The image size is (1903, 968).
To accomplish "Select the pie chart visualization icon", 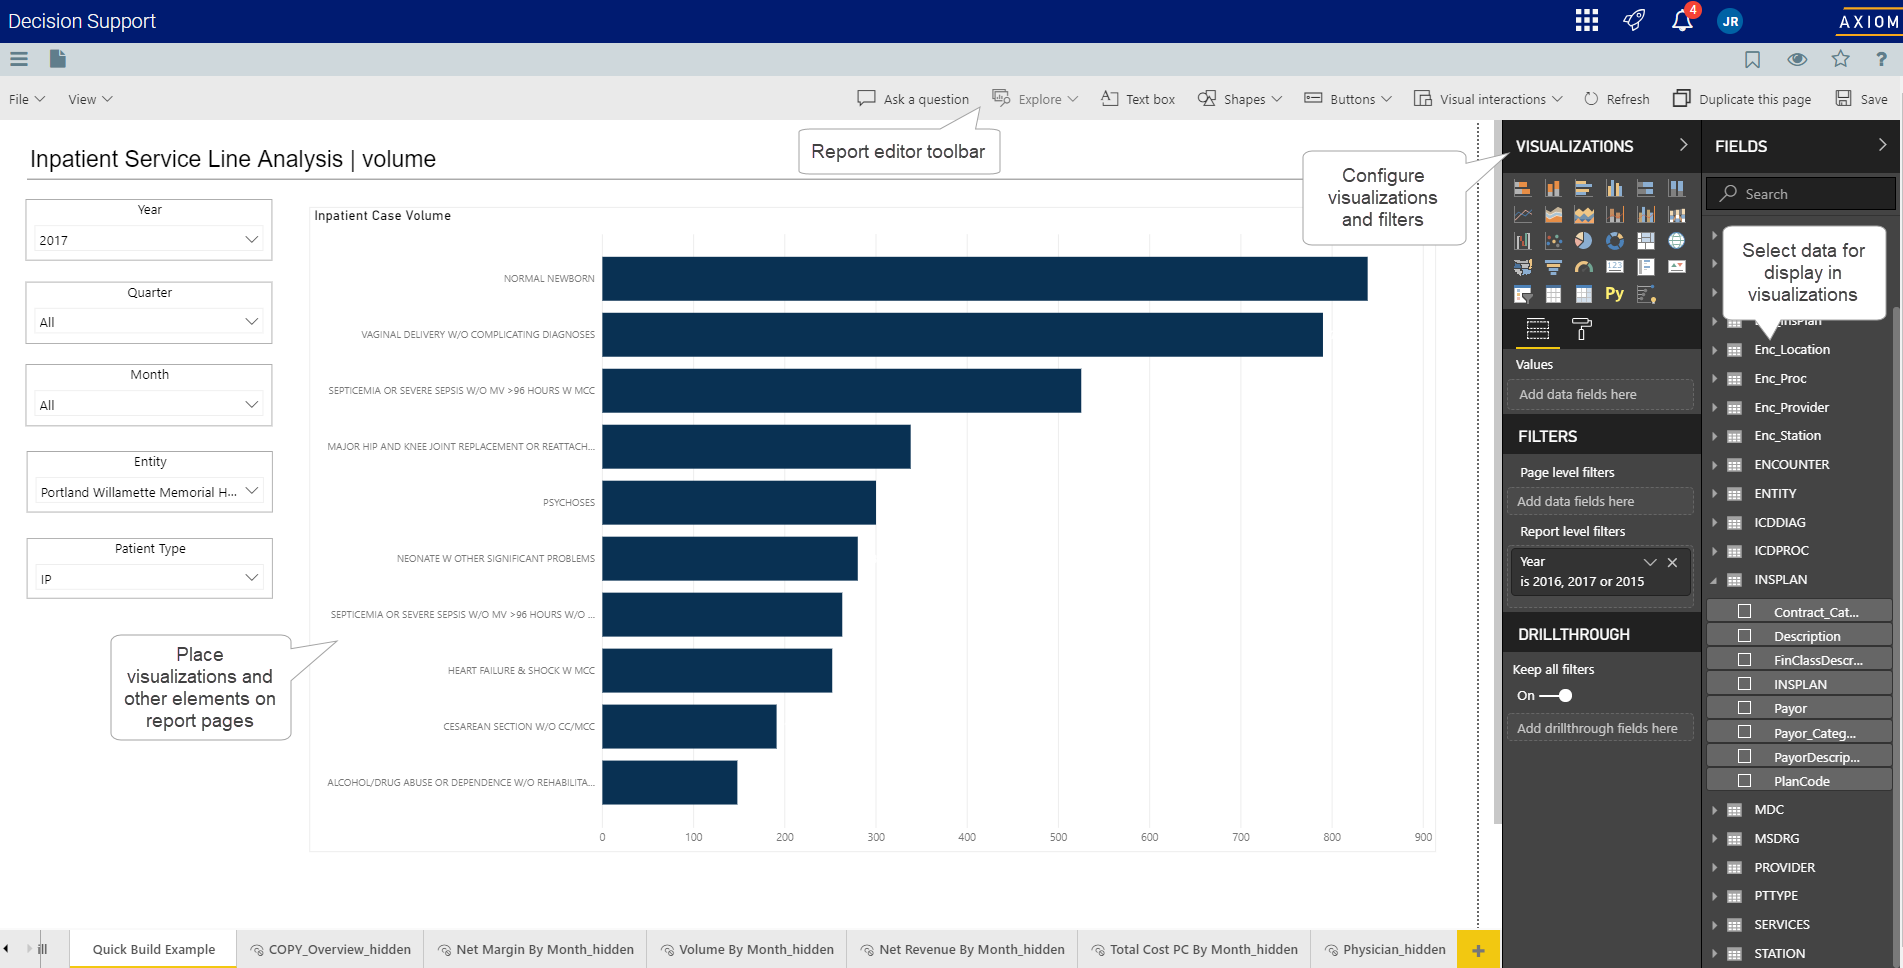I will pyautogui.click(x=1584, y=241).
